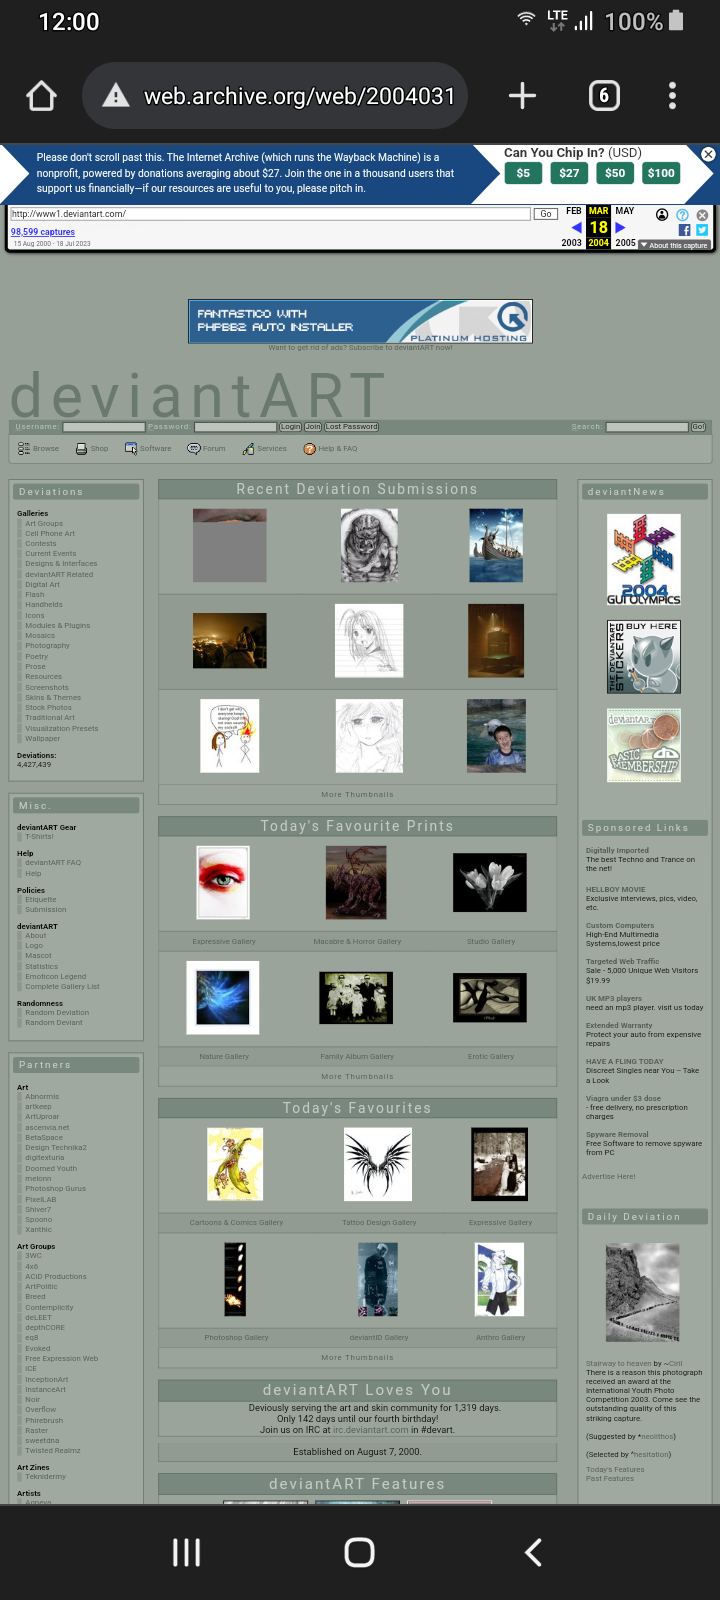Open the Photography gallery link
Viewport: 720px width, 1600px height.
coord(48,646)
